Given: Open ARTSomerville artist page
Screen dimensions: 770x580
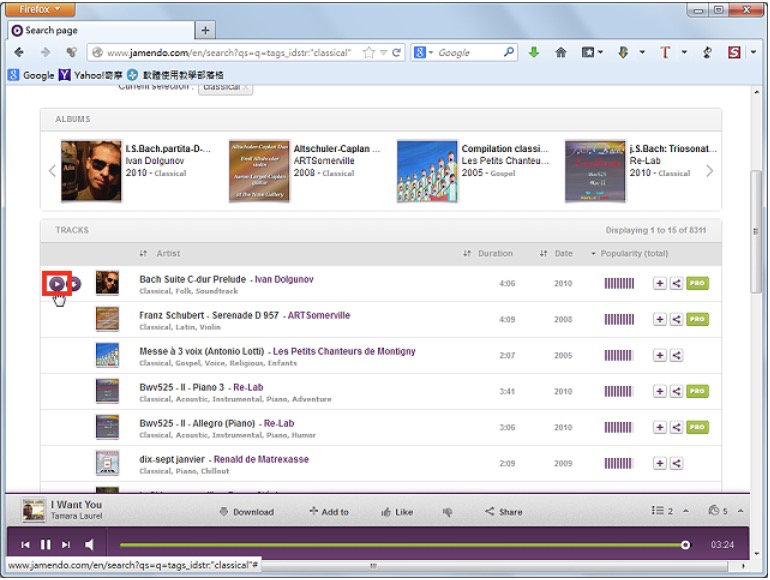Looking at the screenshot, I should click(x=319, y=315).
